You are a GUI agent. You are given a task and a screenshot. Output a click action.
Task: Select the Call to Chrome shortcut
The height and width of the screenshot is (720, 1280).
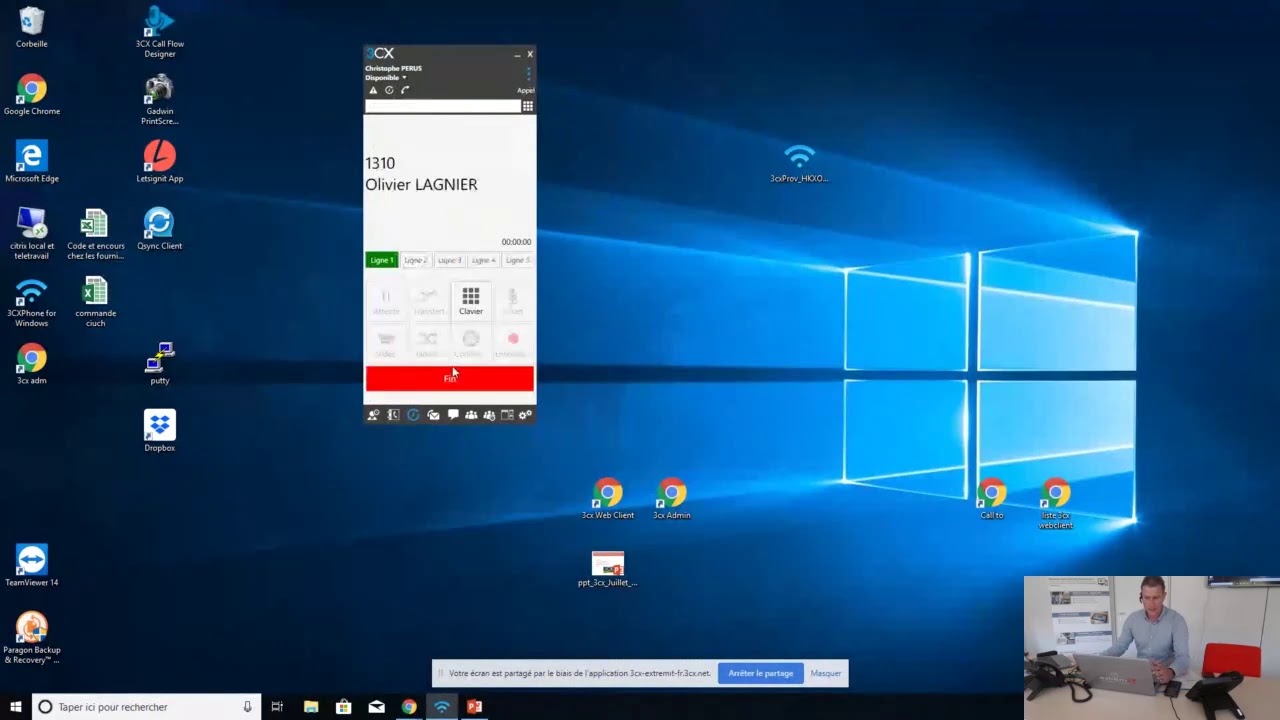coord(992,499)
